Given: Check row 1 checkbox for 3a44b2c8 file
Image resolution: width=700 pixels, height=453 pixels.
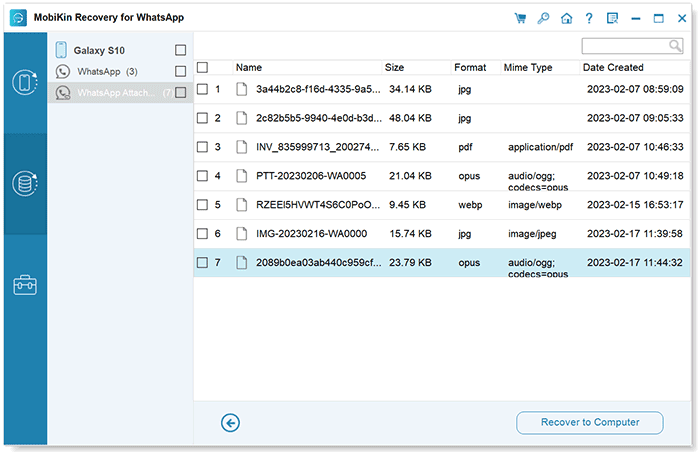Looking at the screenshot, I should tap(203, 89).
